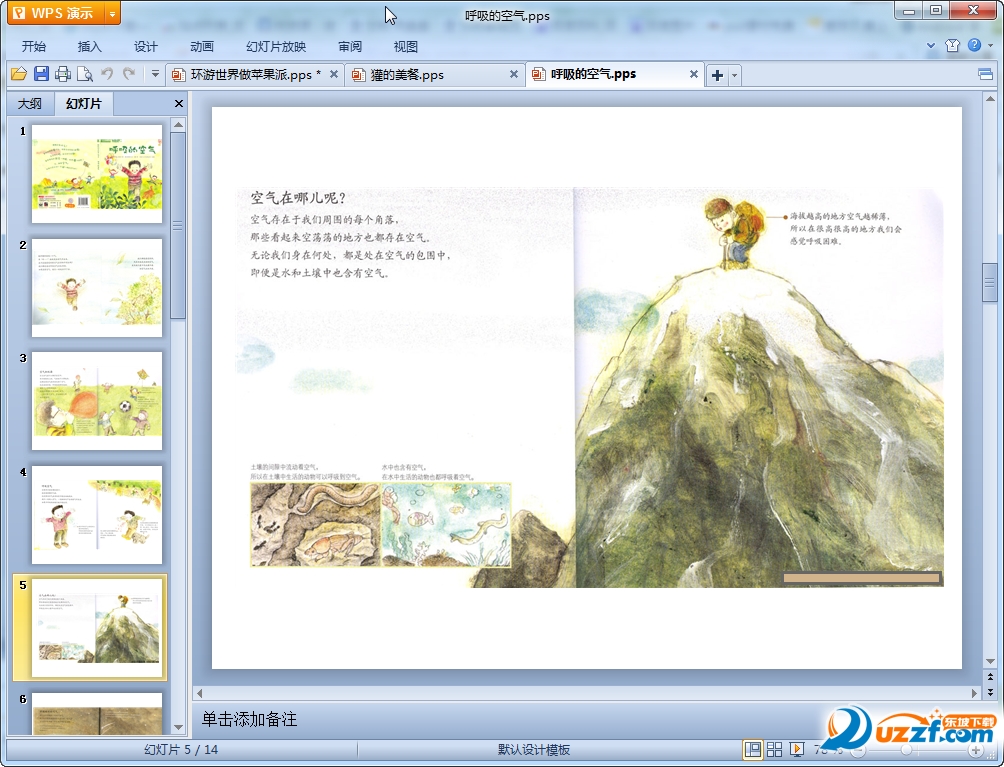The image size is (1004, 767).
Task: Redo the last action
Action: coord(129,74)
